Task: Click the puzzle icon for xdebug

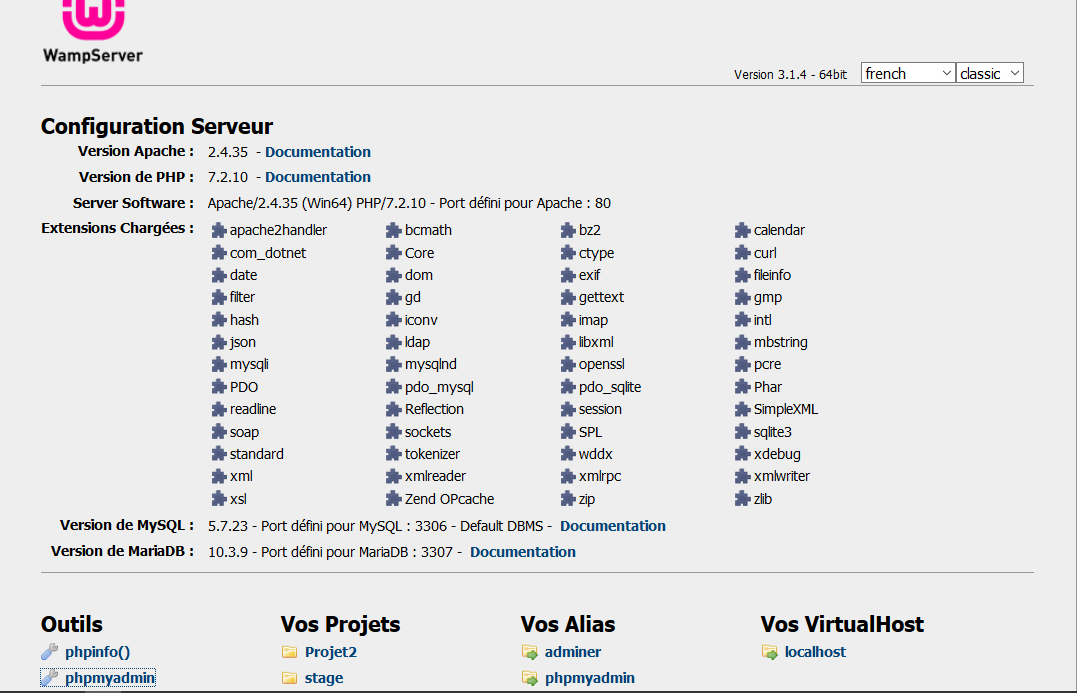Action: [x=742, y=454]
